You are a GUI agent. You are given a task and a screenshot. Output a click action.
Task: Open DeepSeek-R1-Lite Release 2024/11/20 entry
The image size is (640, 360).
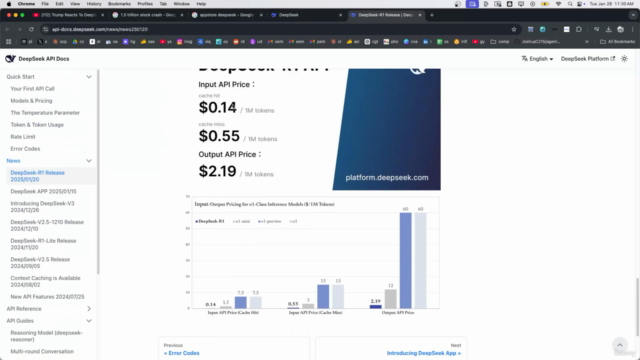[x=43, y=244]
